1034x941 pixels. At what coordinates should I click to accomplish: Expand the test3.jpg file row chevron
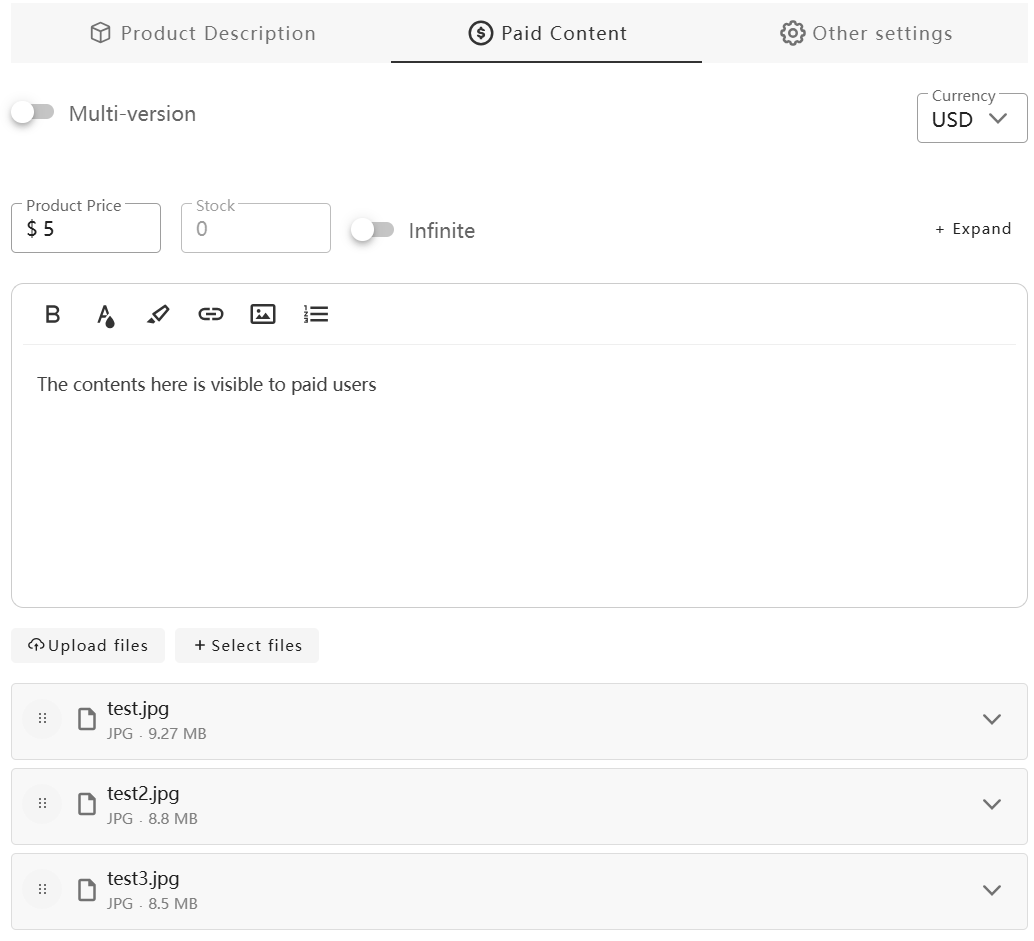pyautogui.click(x=991, y=890)
